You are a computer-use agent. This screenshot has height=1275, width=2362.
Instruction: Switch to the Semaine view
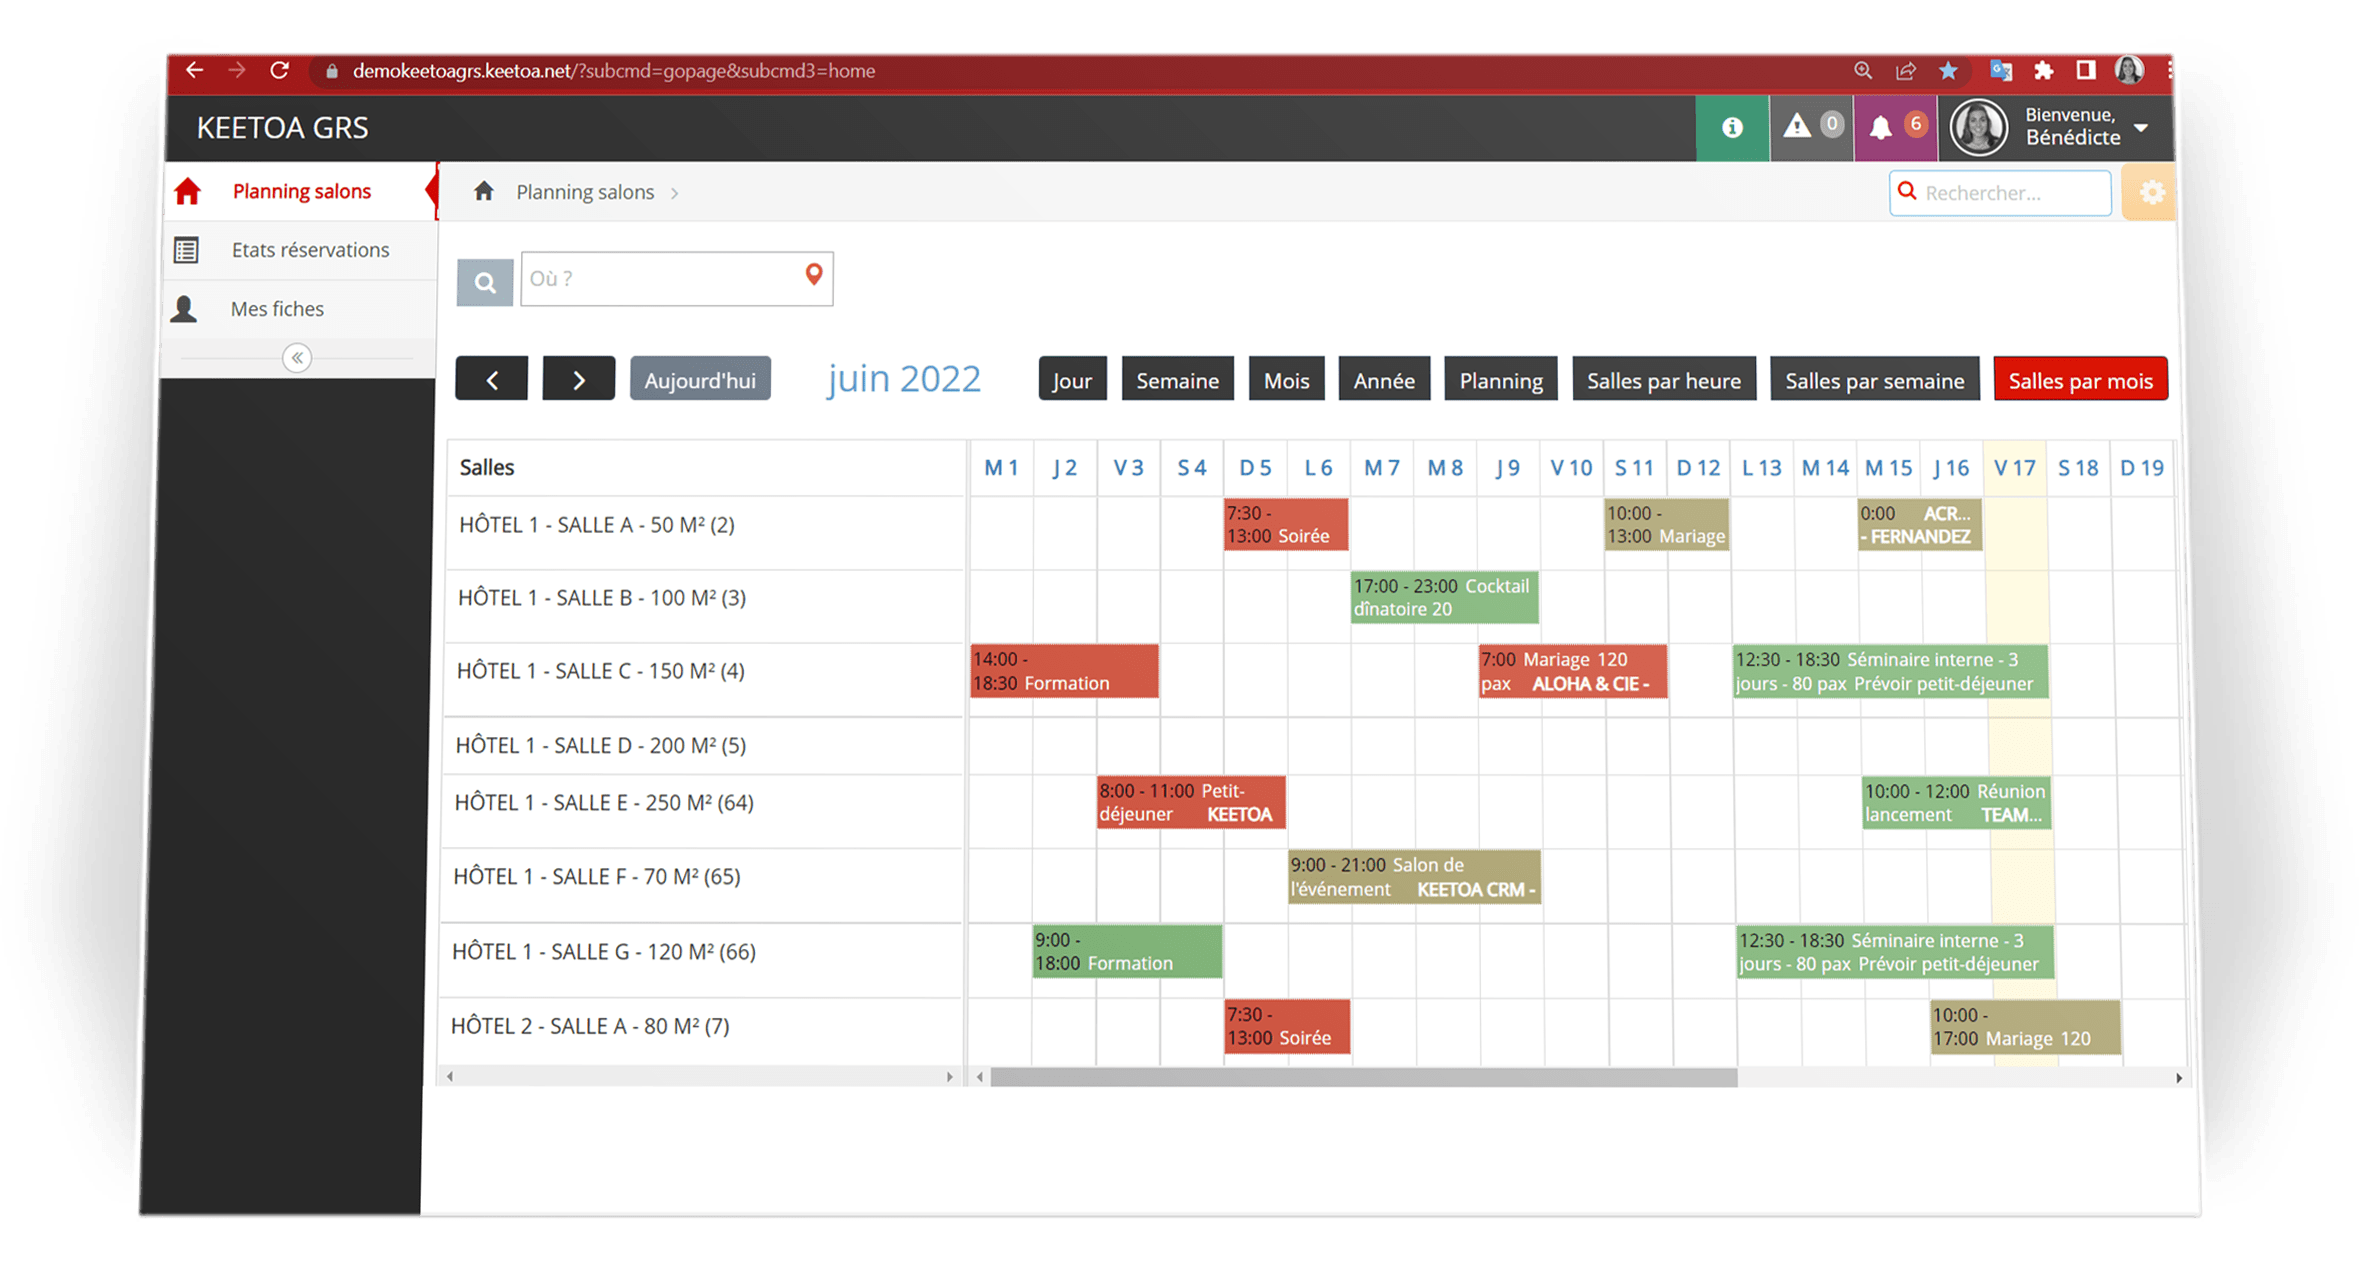[x=1177, y=381]
